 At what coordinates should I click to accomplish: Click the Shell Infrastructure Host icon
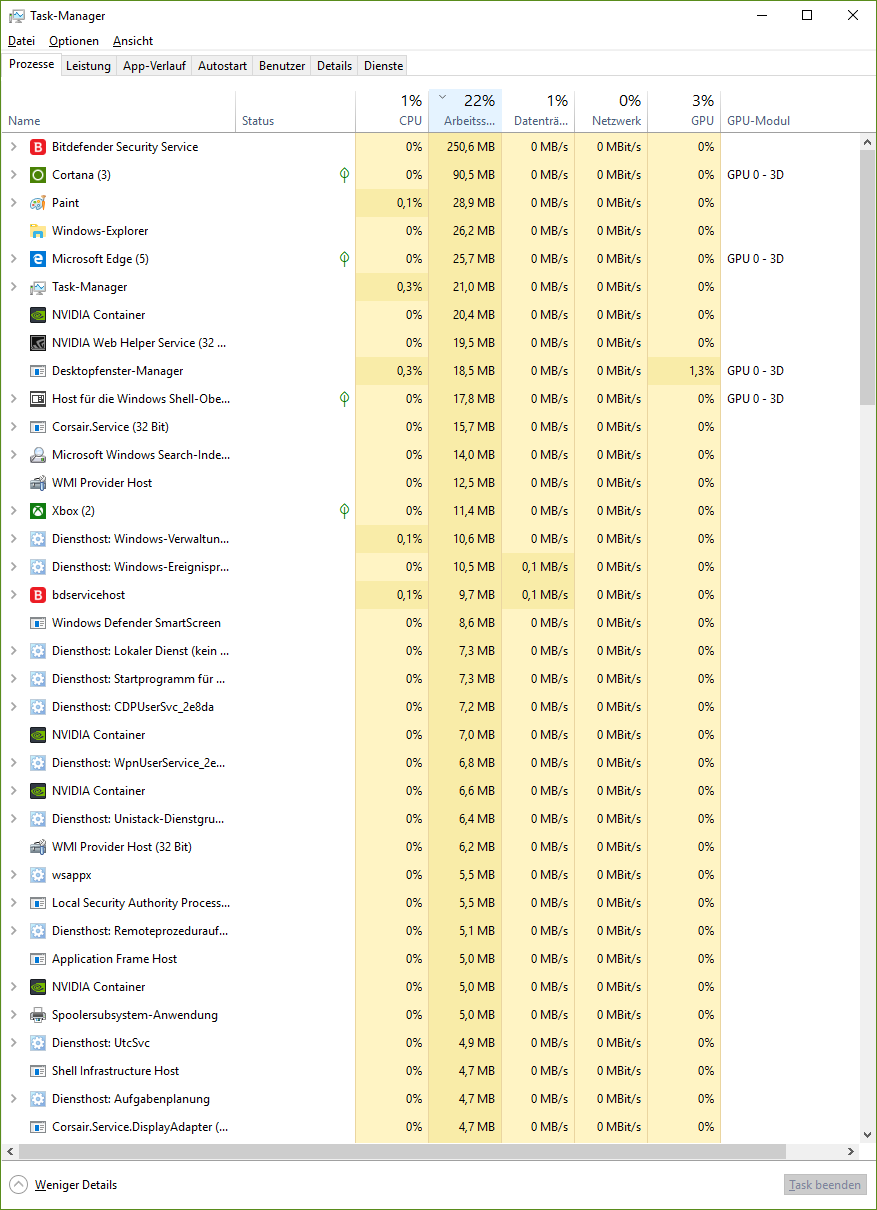point(38,1071)
